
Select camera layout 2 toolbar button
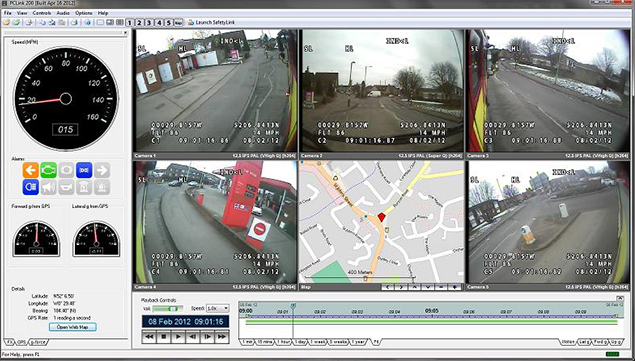tap(139, 23)
